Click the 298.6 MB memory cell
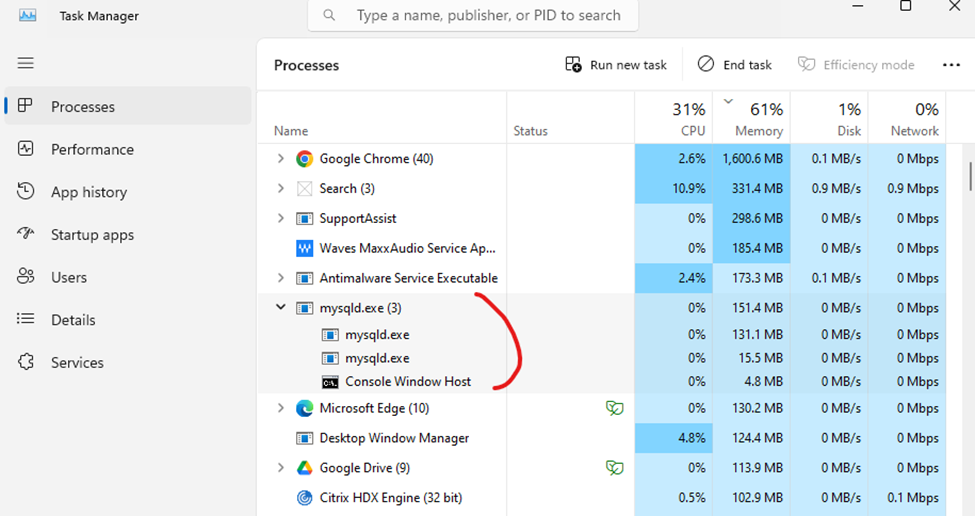 coord(751,218)
